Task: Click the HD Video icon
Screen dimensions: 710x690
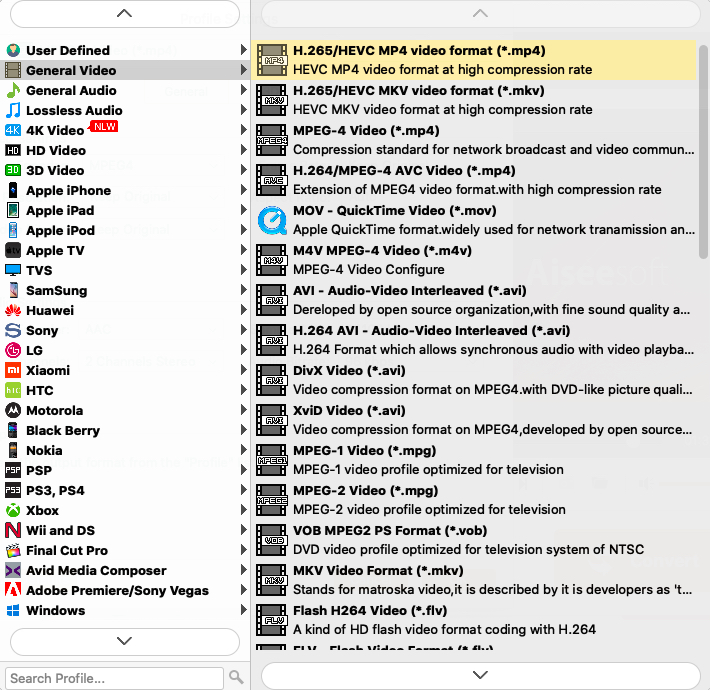Action: coord(13,150)
